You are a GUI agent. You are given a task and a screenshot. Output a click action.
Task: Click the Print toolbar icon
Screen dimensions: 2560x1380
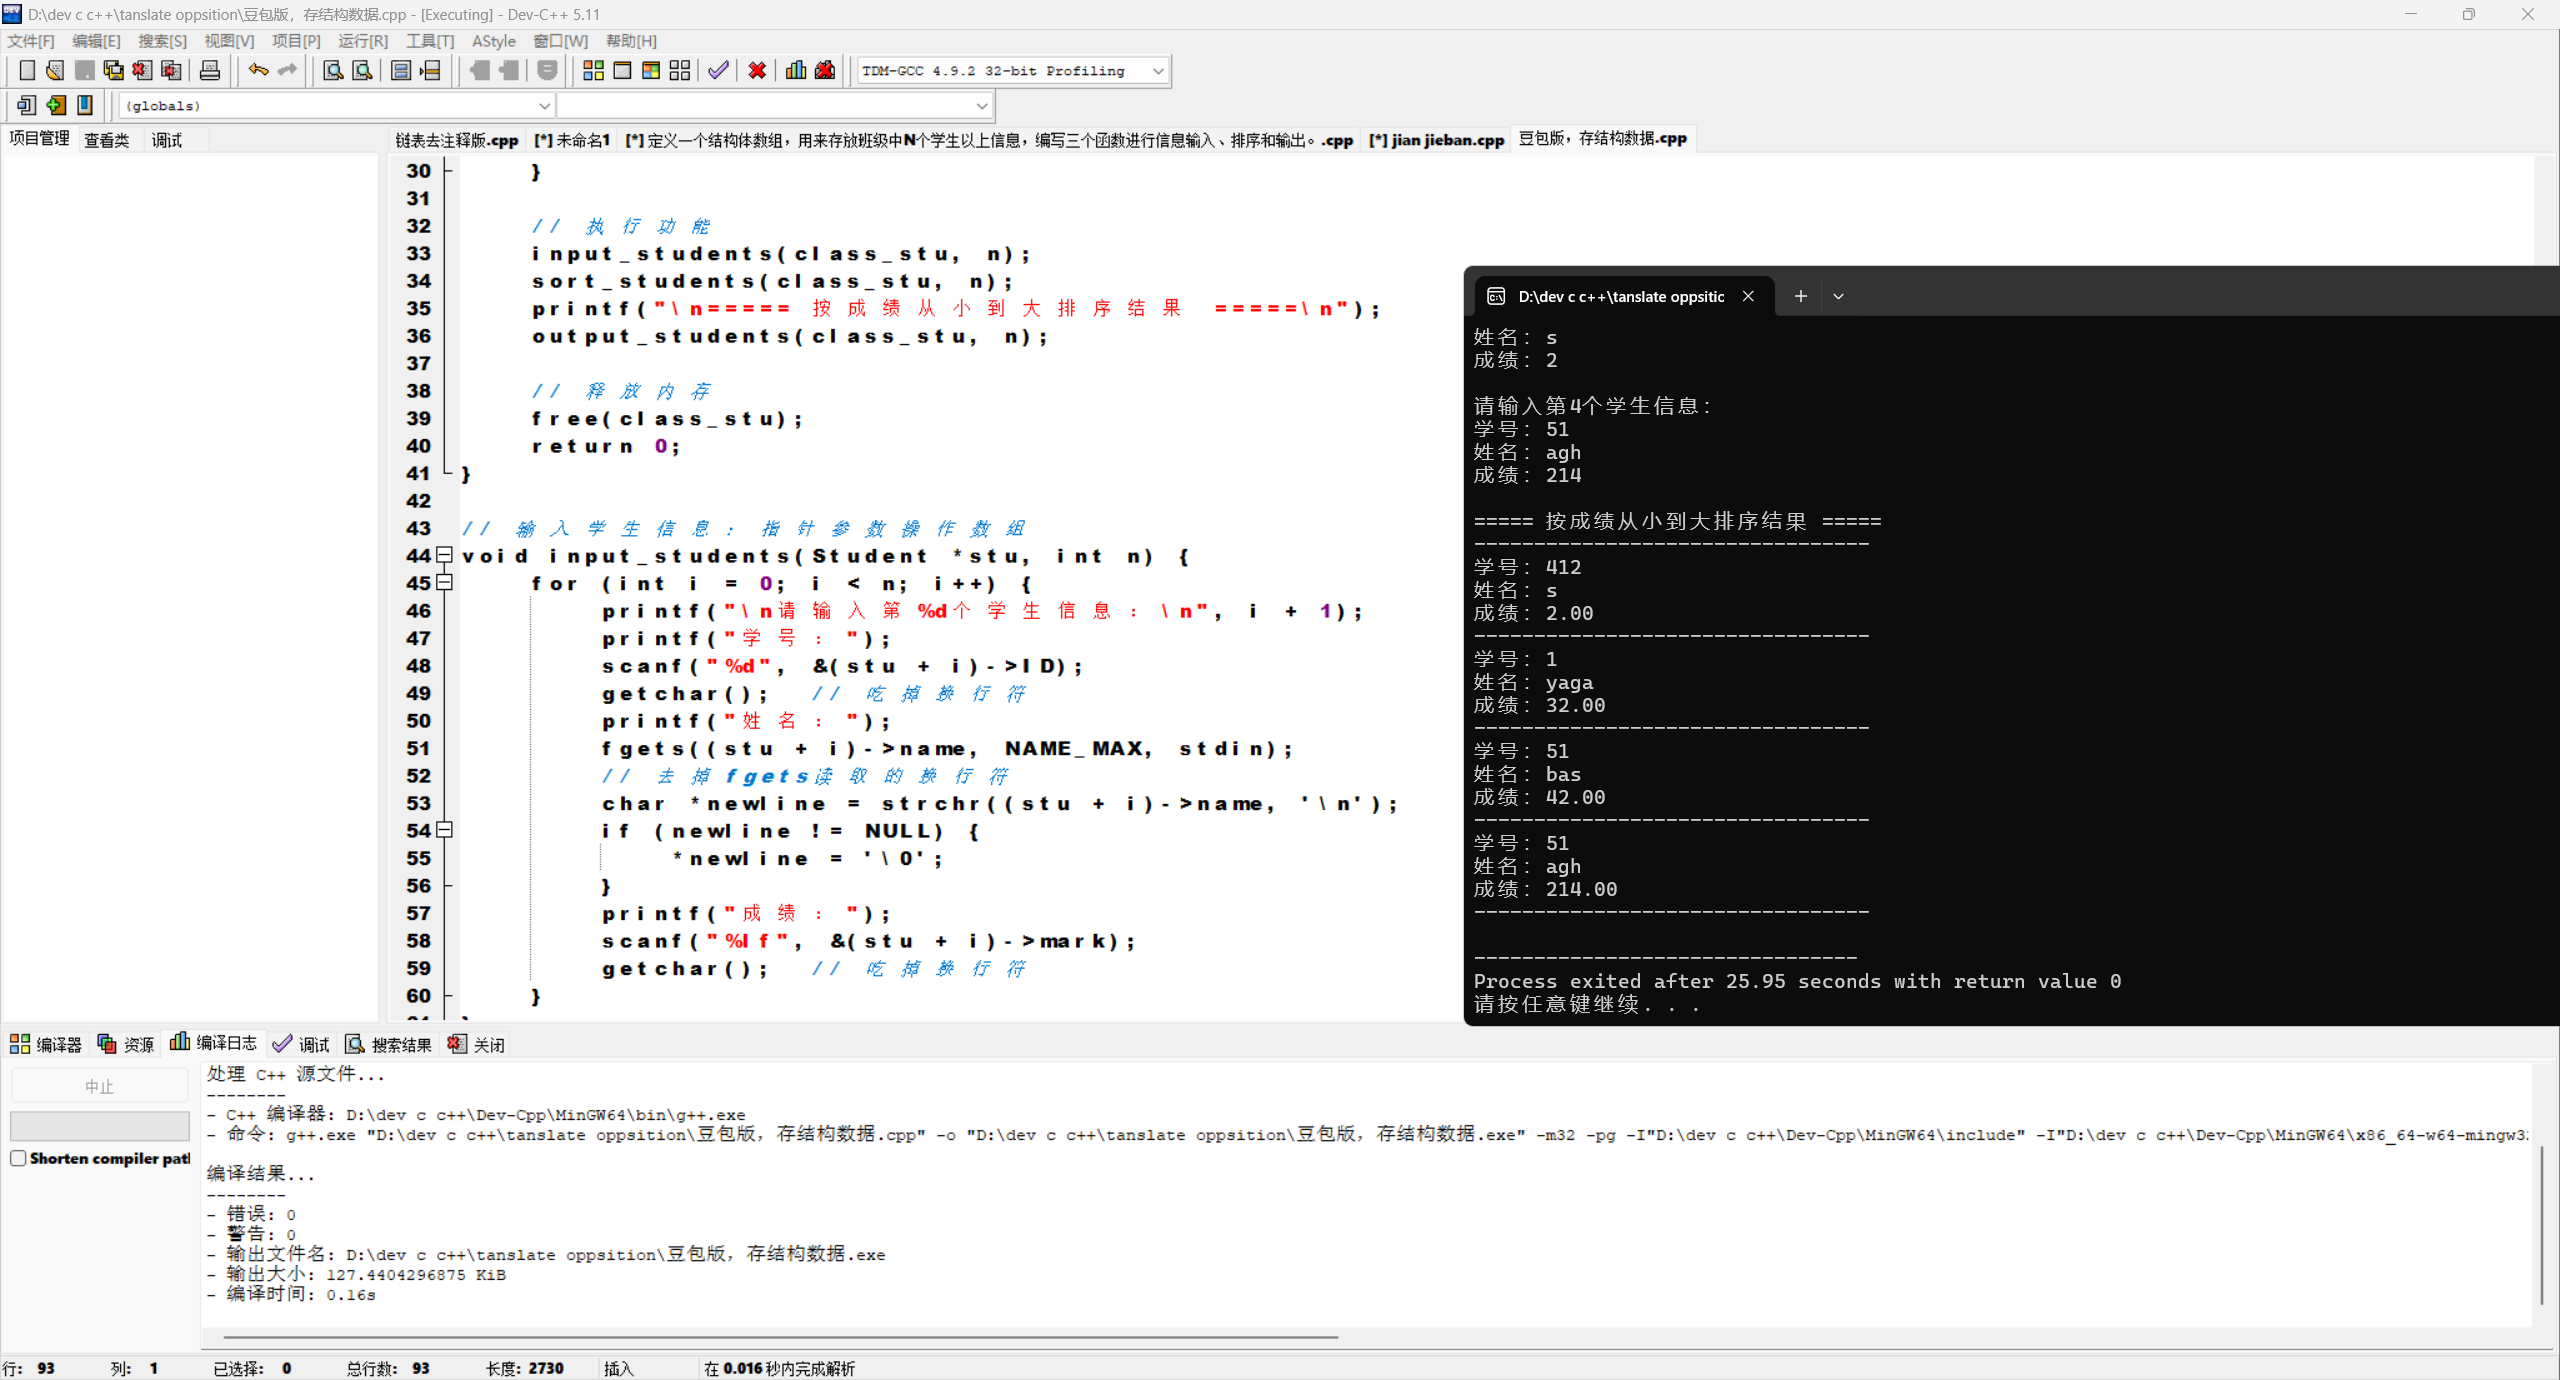[210, 70]
